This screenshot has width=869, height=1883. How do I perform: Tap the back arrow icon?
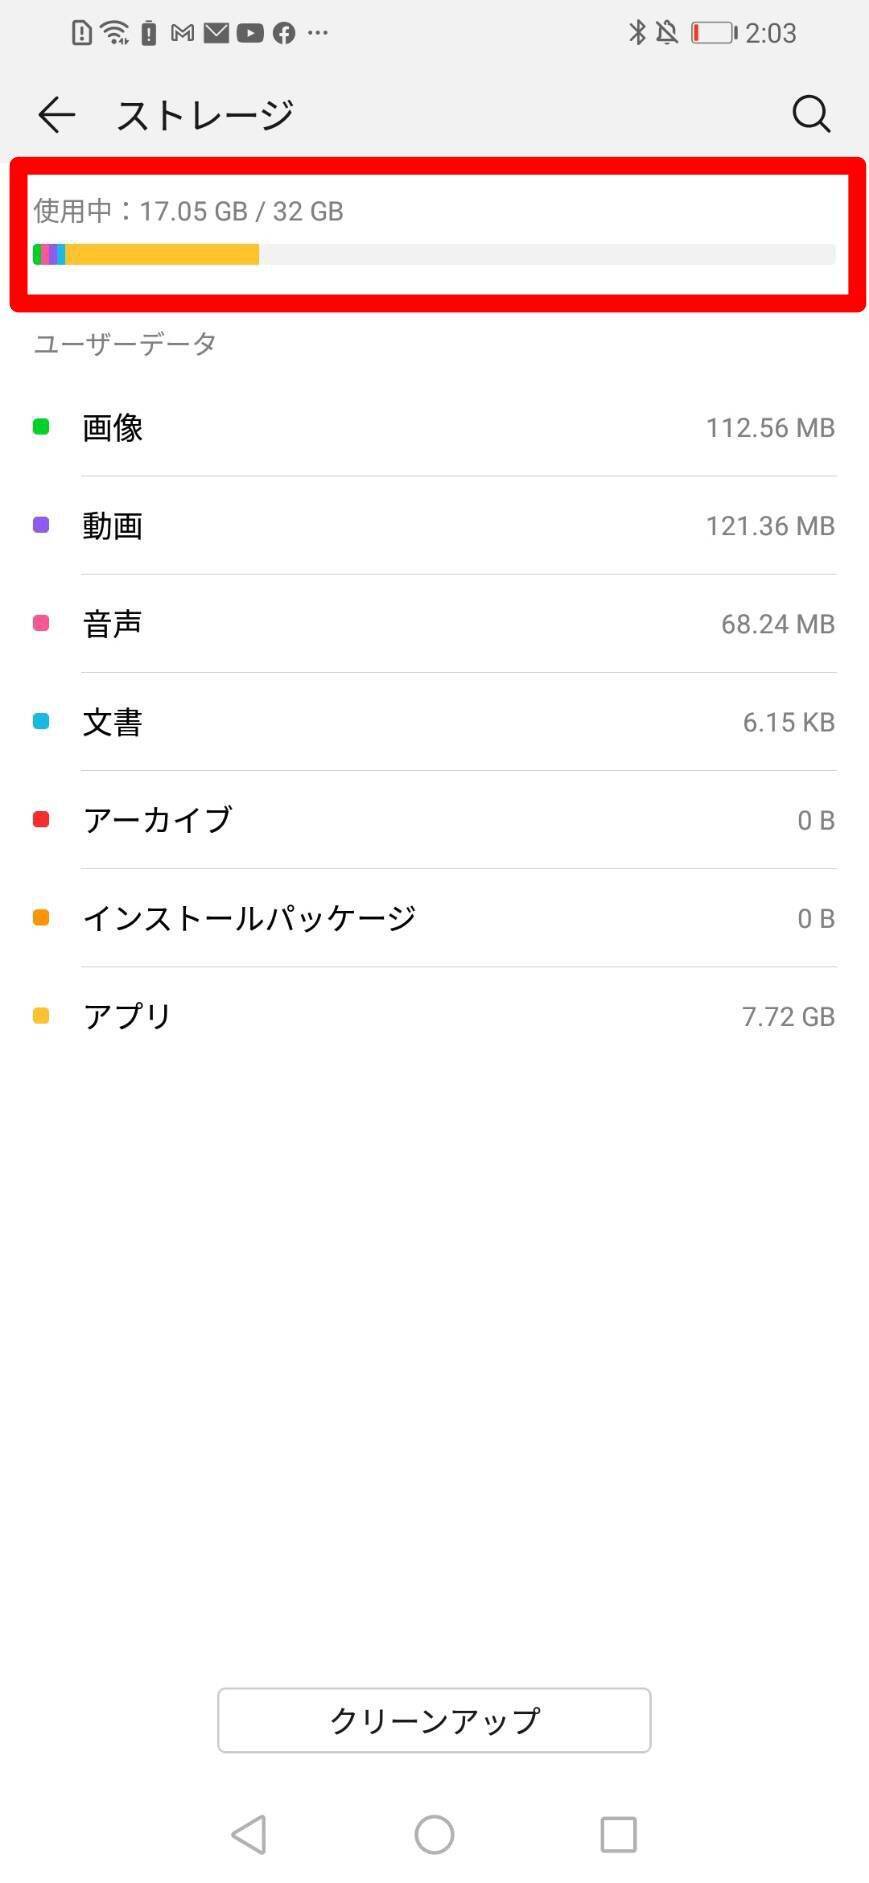click(x=57, y=115)
